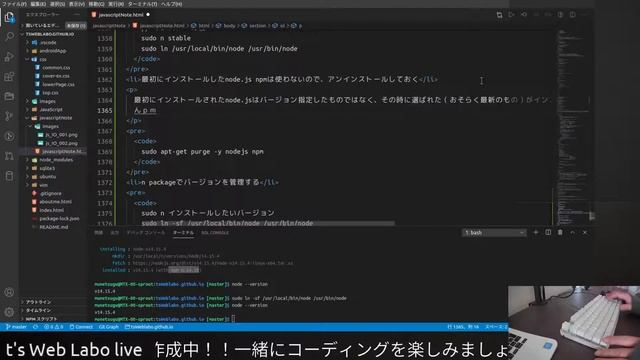
Task: Close the terminal panel
Action: pos(585,232)
